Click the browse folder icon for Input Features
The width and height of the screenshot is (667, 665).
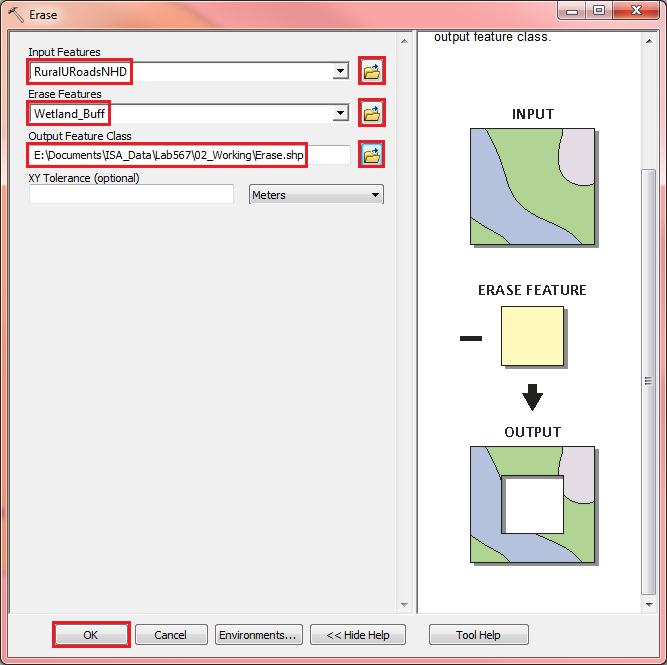[x=372, y=72]
